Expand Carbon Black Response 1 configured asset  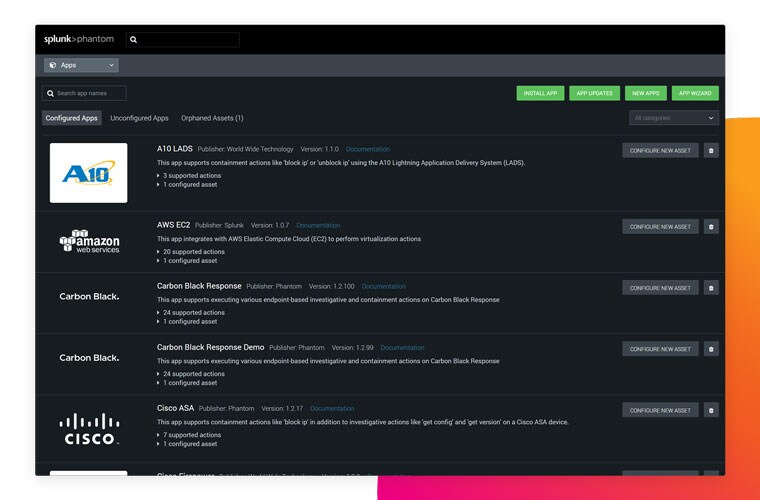tap(187, 322)
